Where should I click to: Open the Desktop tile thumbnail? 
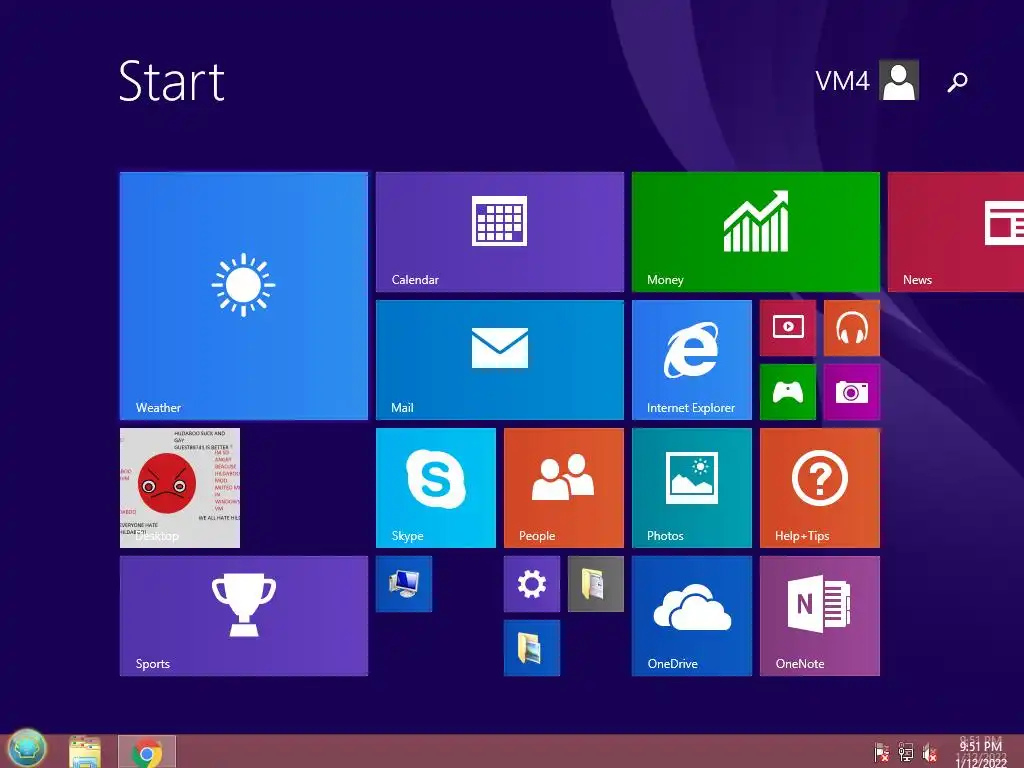180,488
